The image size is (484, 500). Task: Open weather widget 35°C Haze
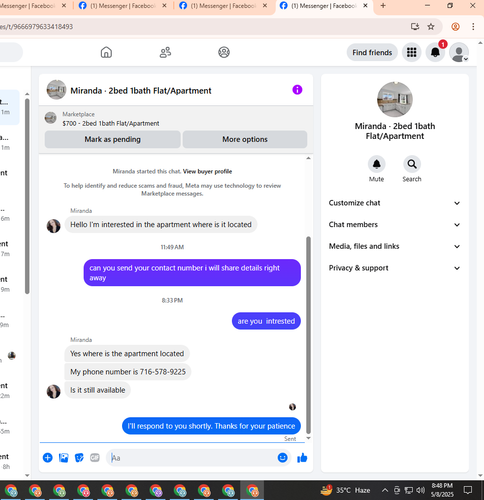[345, 490]
